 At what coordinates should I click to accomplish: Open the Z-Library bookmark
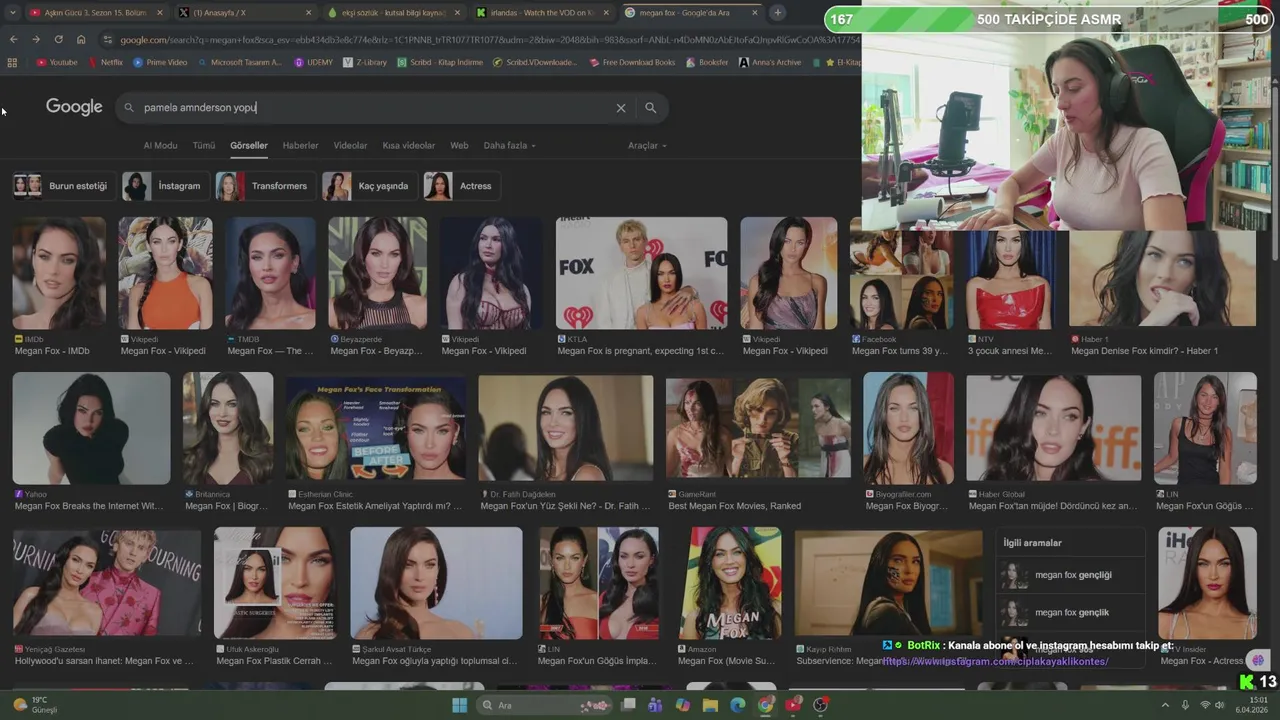pos(364,62)
